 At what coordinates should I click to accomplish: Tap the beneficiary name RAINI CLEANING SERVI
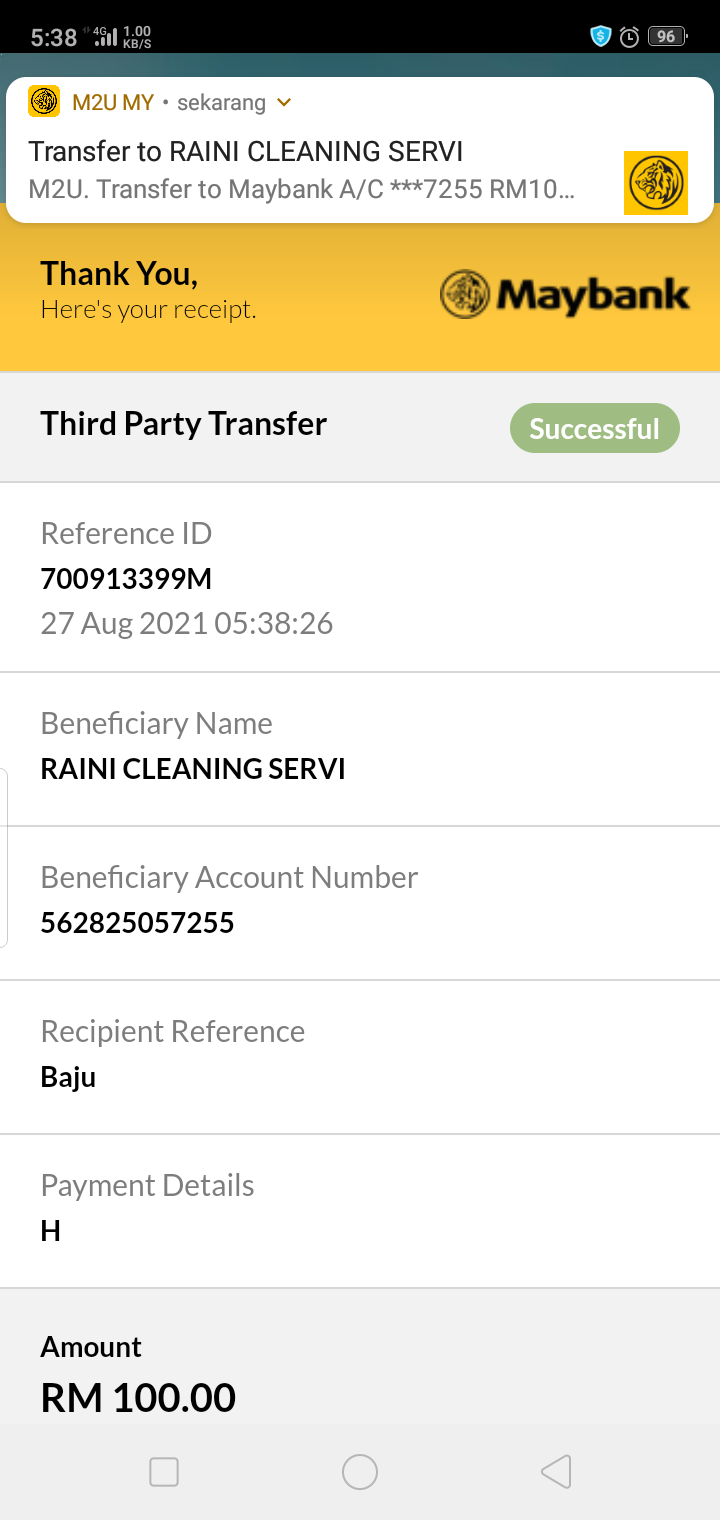point(193,769)
